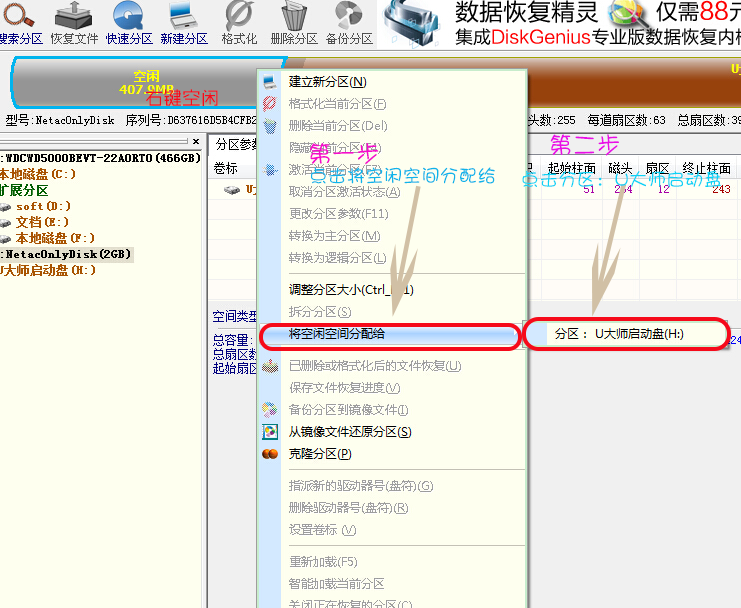
Task: Click the 恢复文件 (Recover Files) toolbar icon
Action: pyautogui.click(x=74, y=24)
